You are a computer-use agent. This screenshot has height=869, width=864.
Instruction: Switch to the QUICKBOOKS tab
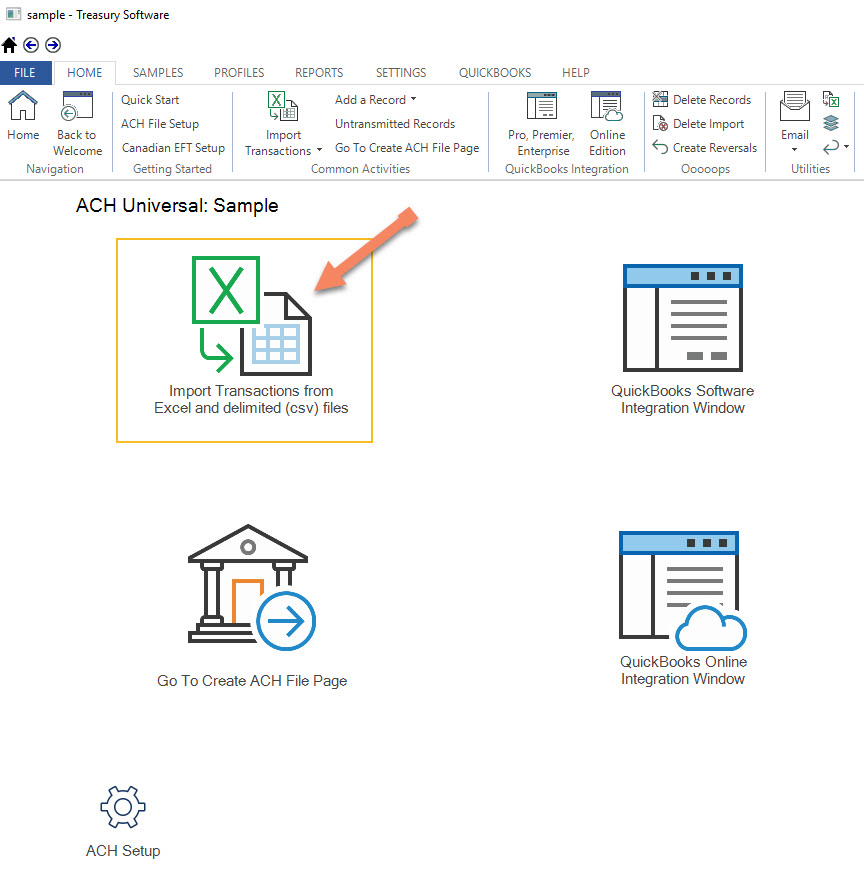pos(495,73)
